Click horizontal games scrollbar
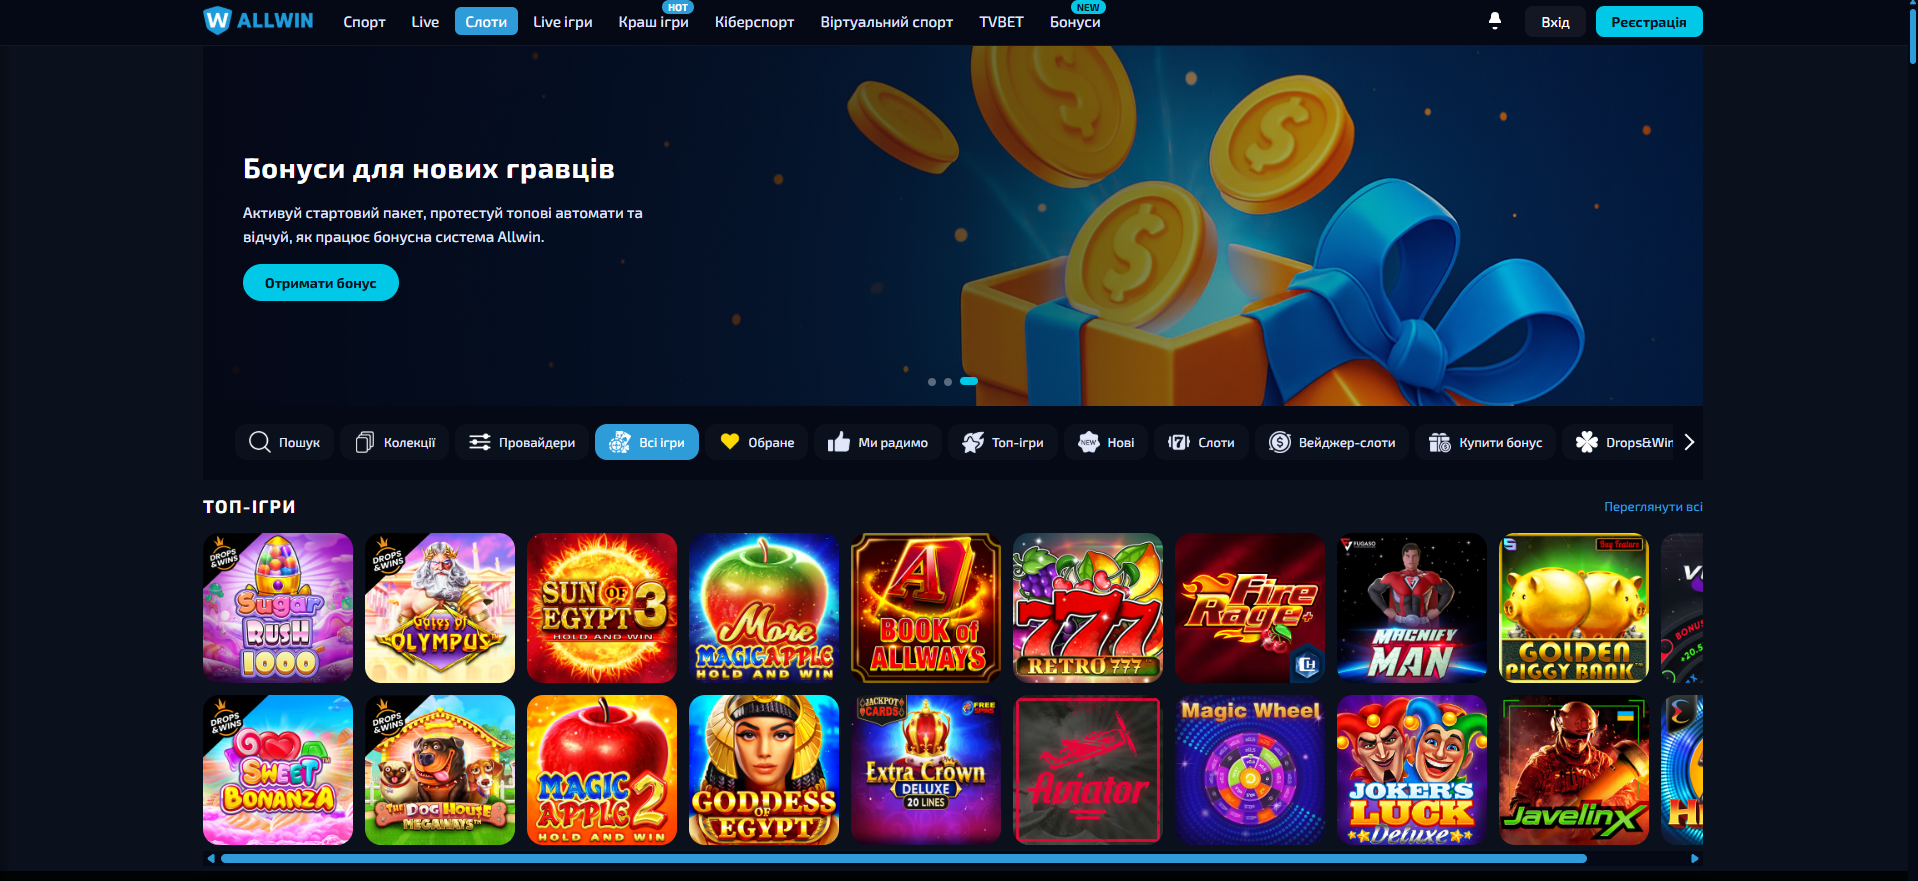This screenshot has height=881, width=1918. (903, 858)
